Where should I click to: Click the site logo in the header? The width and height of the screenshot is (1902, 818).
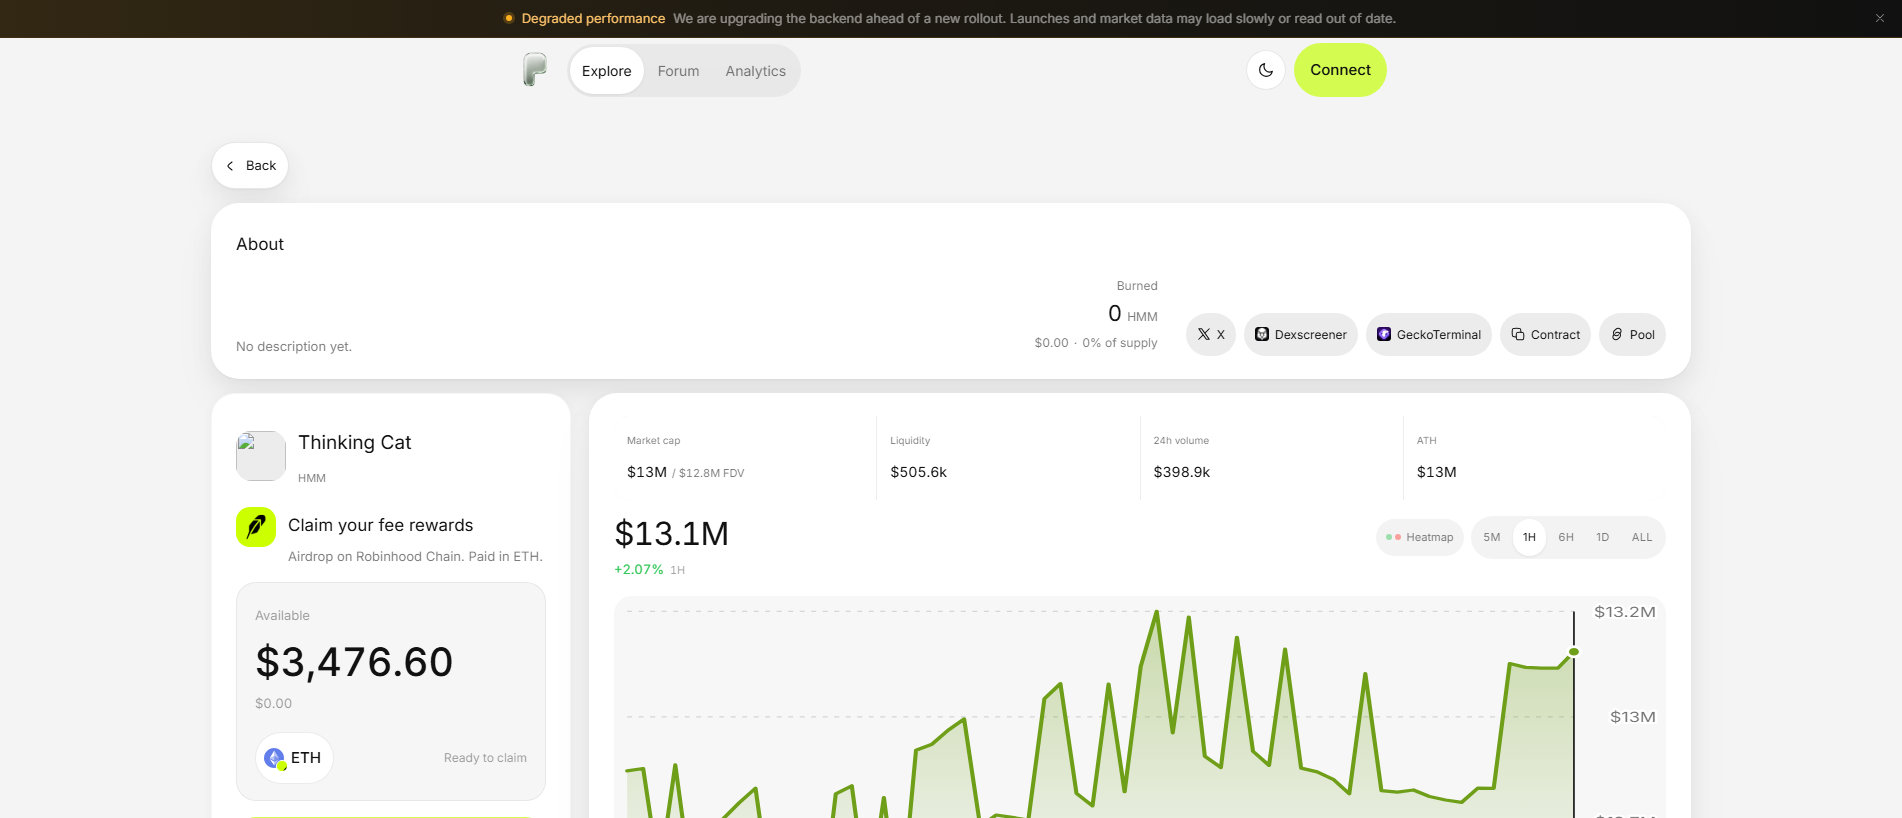[535, 70]
